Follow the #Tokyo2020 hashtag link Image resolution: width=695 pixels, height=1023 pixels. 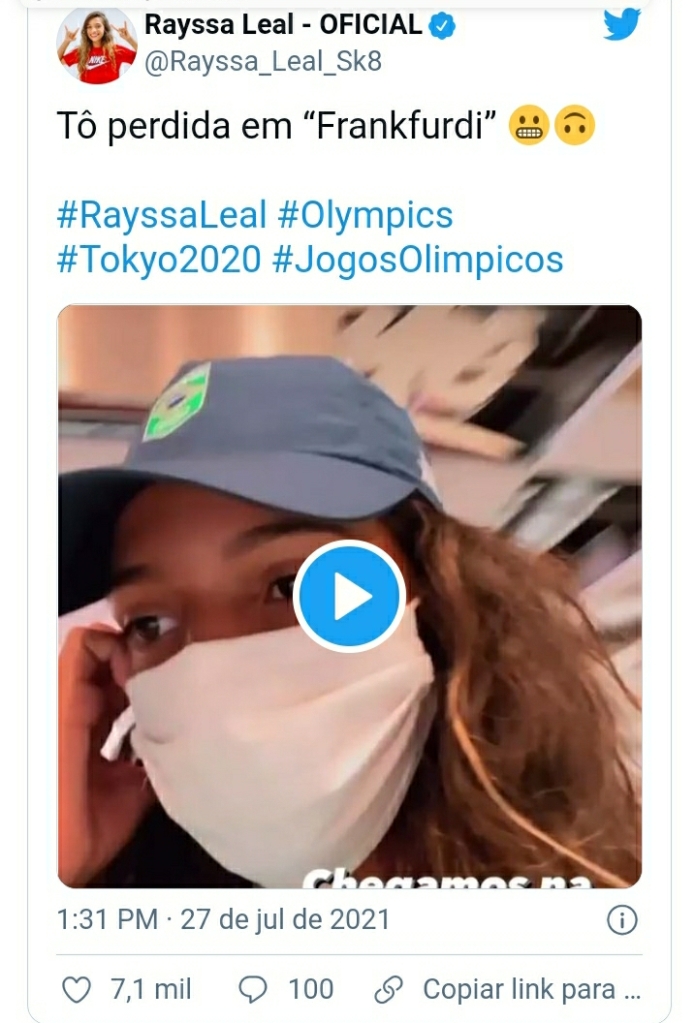(x=160, y=260)
